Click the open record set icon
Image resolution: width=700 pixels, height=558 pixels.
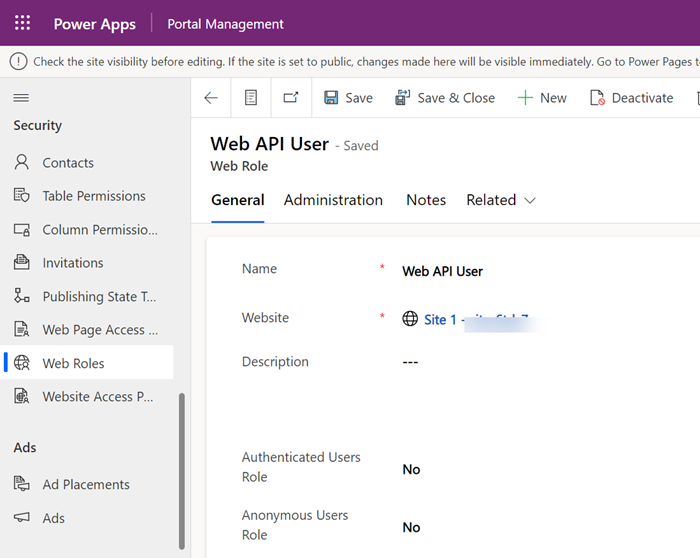251,98
